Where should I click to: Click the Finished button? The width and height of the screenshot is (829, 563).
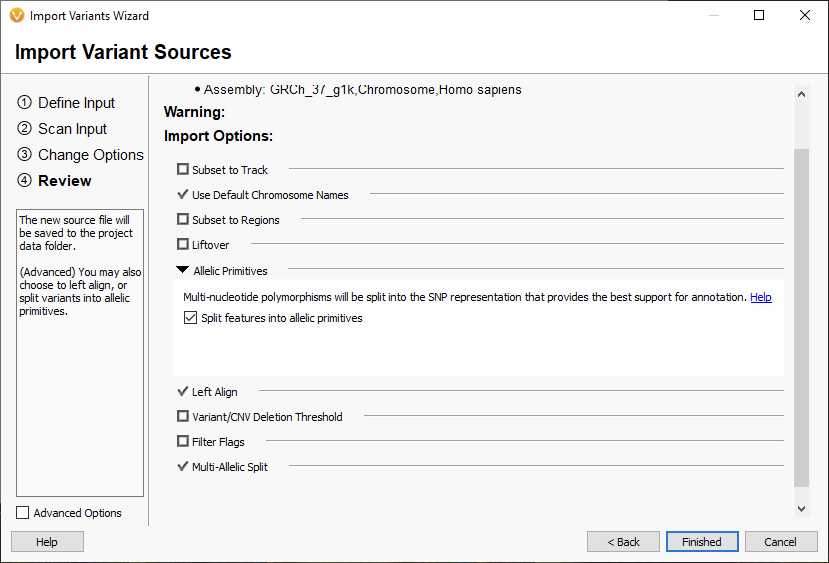[x=702, y=542]
